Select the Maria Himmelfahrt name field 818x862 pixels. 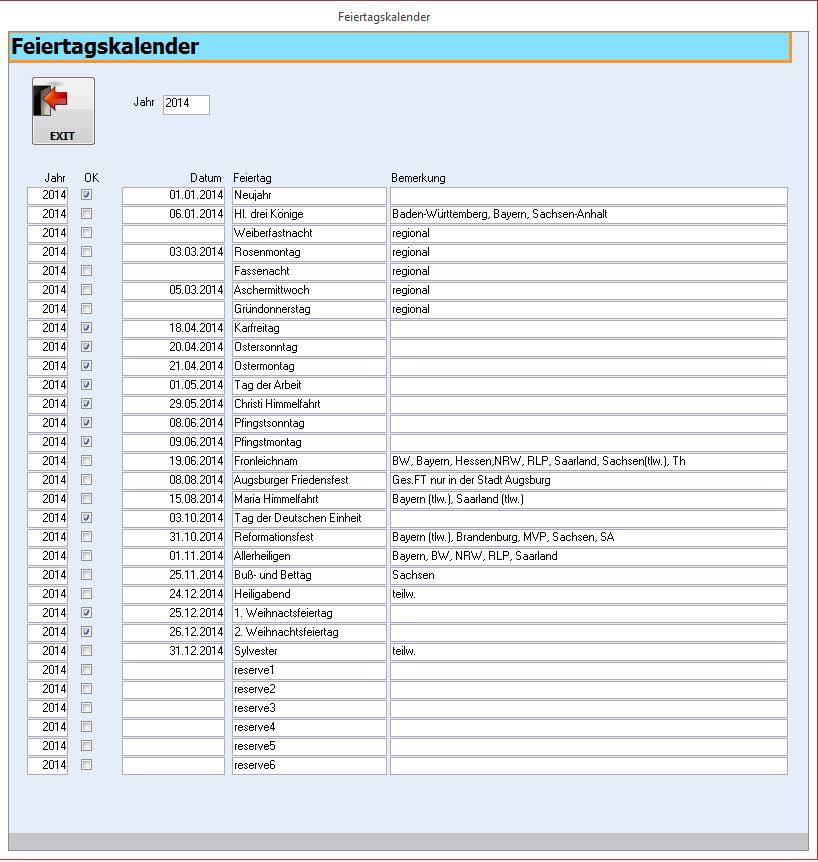(309, 500)
